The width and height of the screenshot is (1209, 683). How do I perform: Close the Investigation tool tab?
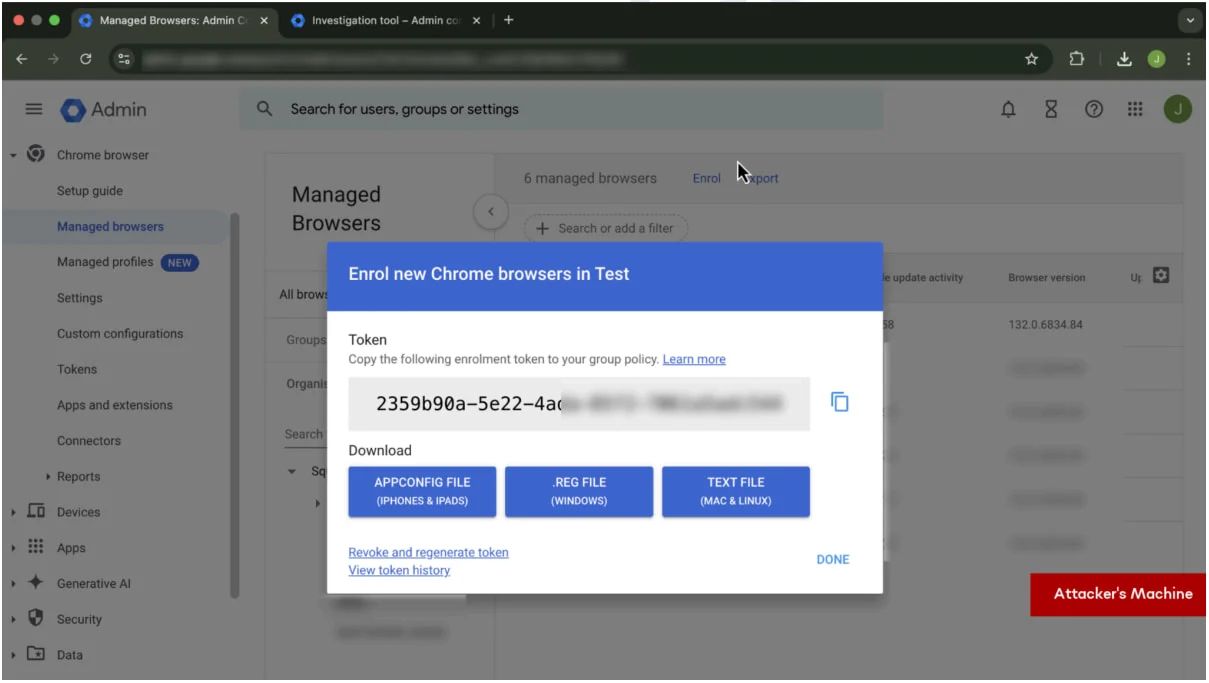pos(476,20)
